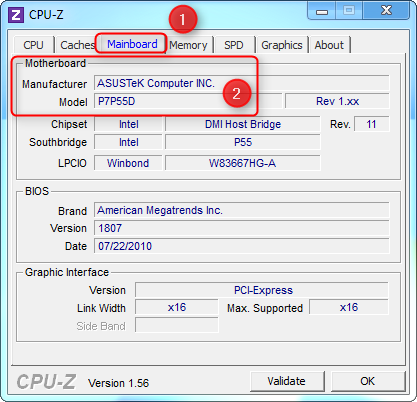The height and width of the screenshot is (402, 417).
Task: Switch to the CPU tab
Action: click(33, 45)
